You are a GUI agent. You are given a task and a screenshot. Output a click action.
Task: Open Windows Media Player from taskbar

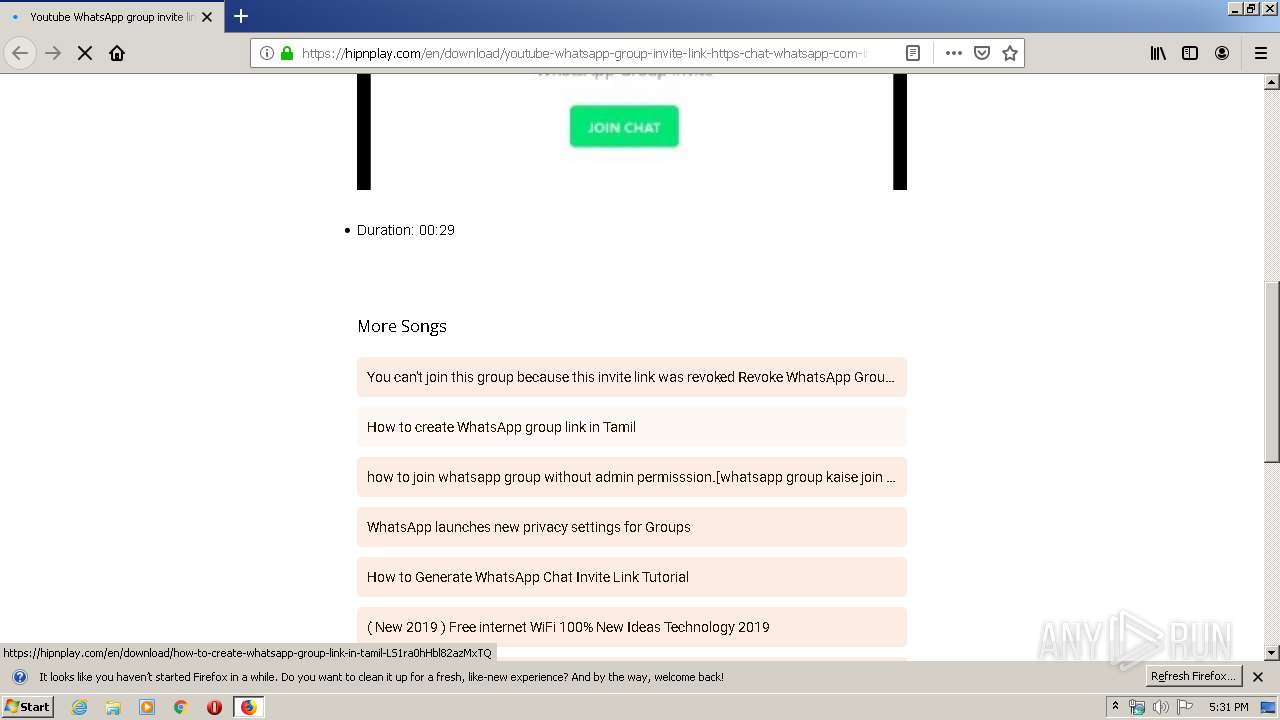click(147, 707)
